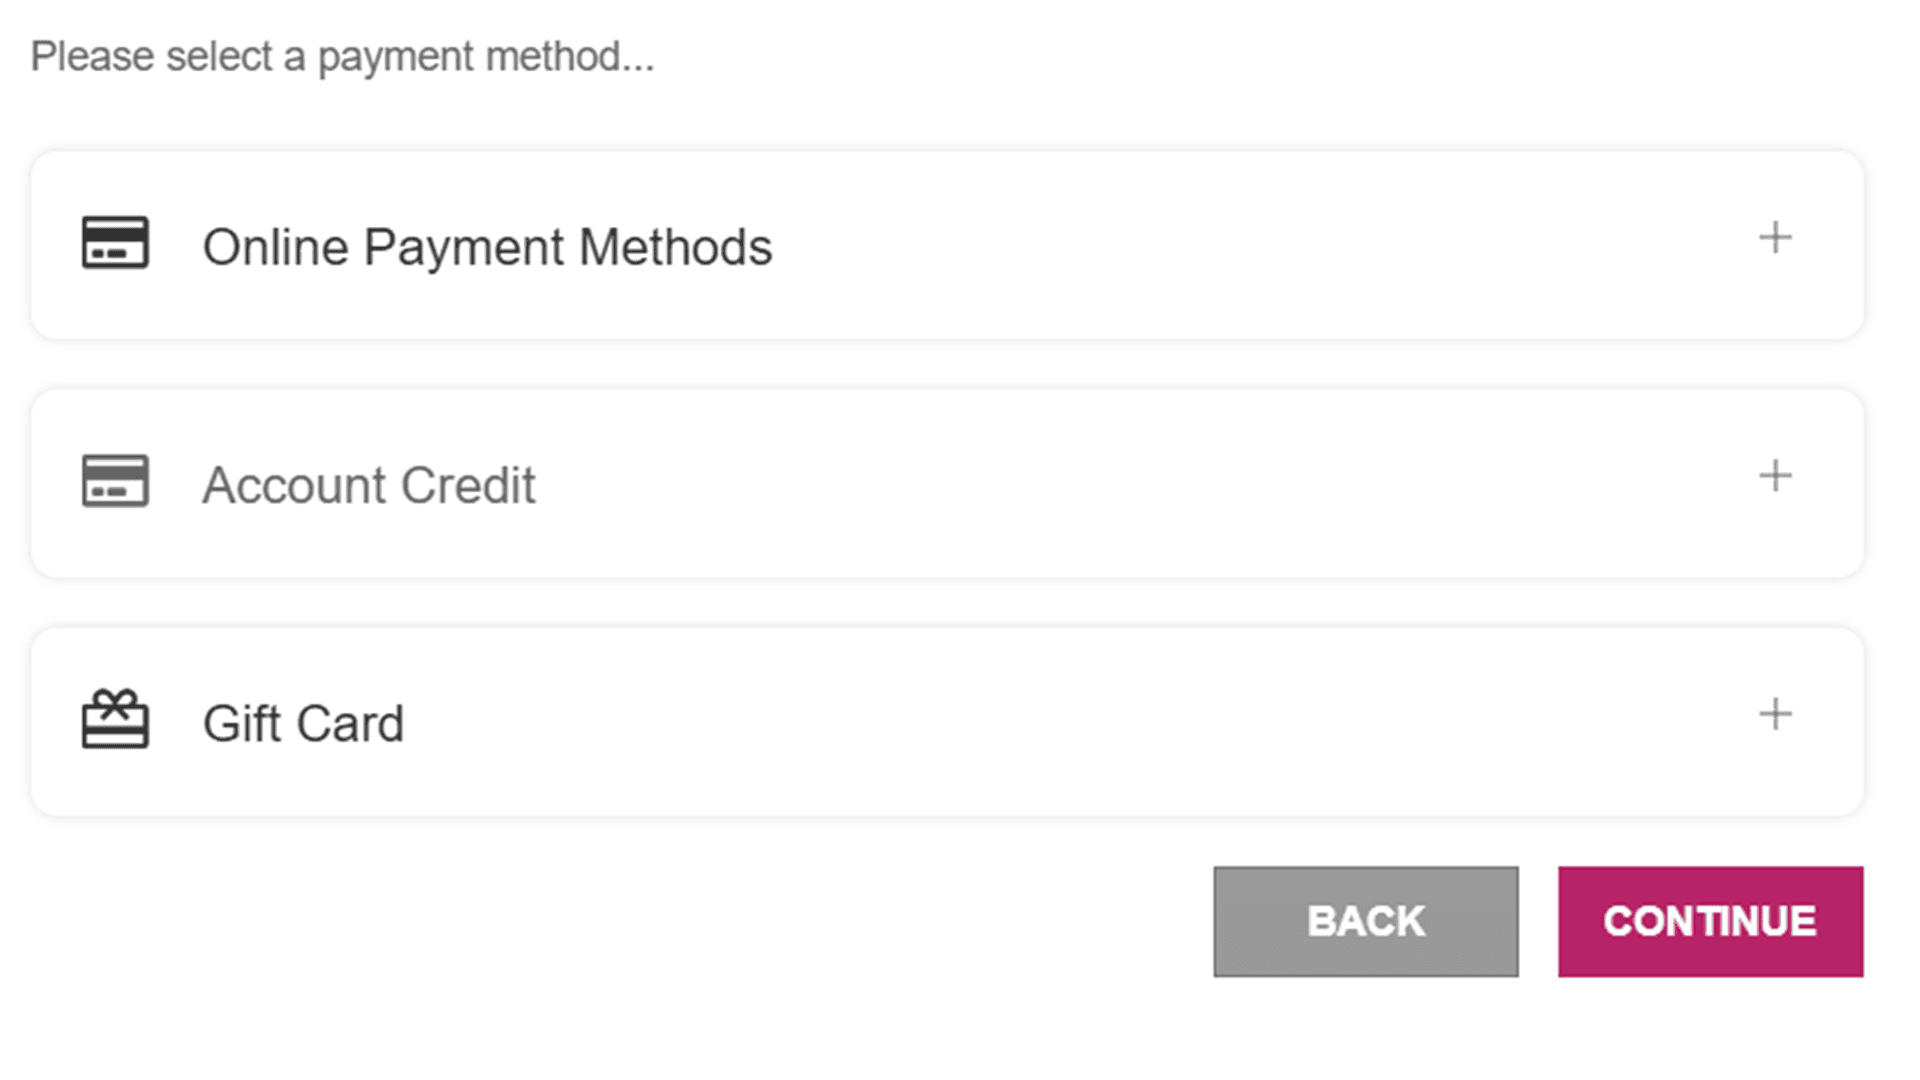
Task: Choose the Account Credit label text
Action: 369,485
